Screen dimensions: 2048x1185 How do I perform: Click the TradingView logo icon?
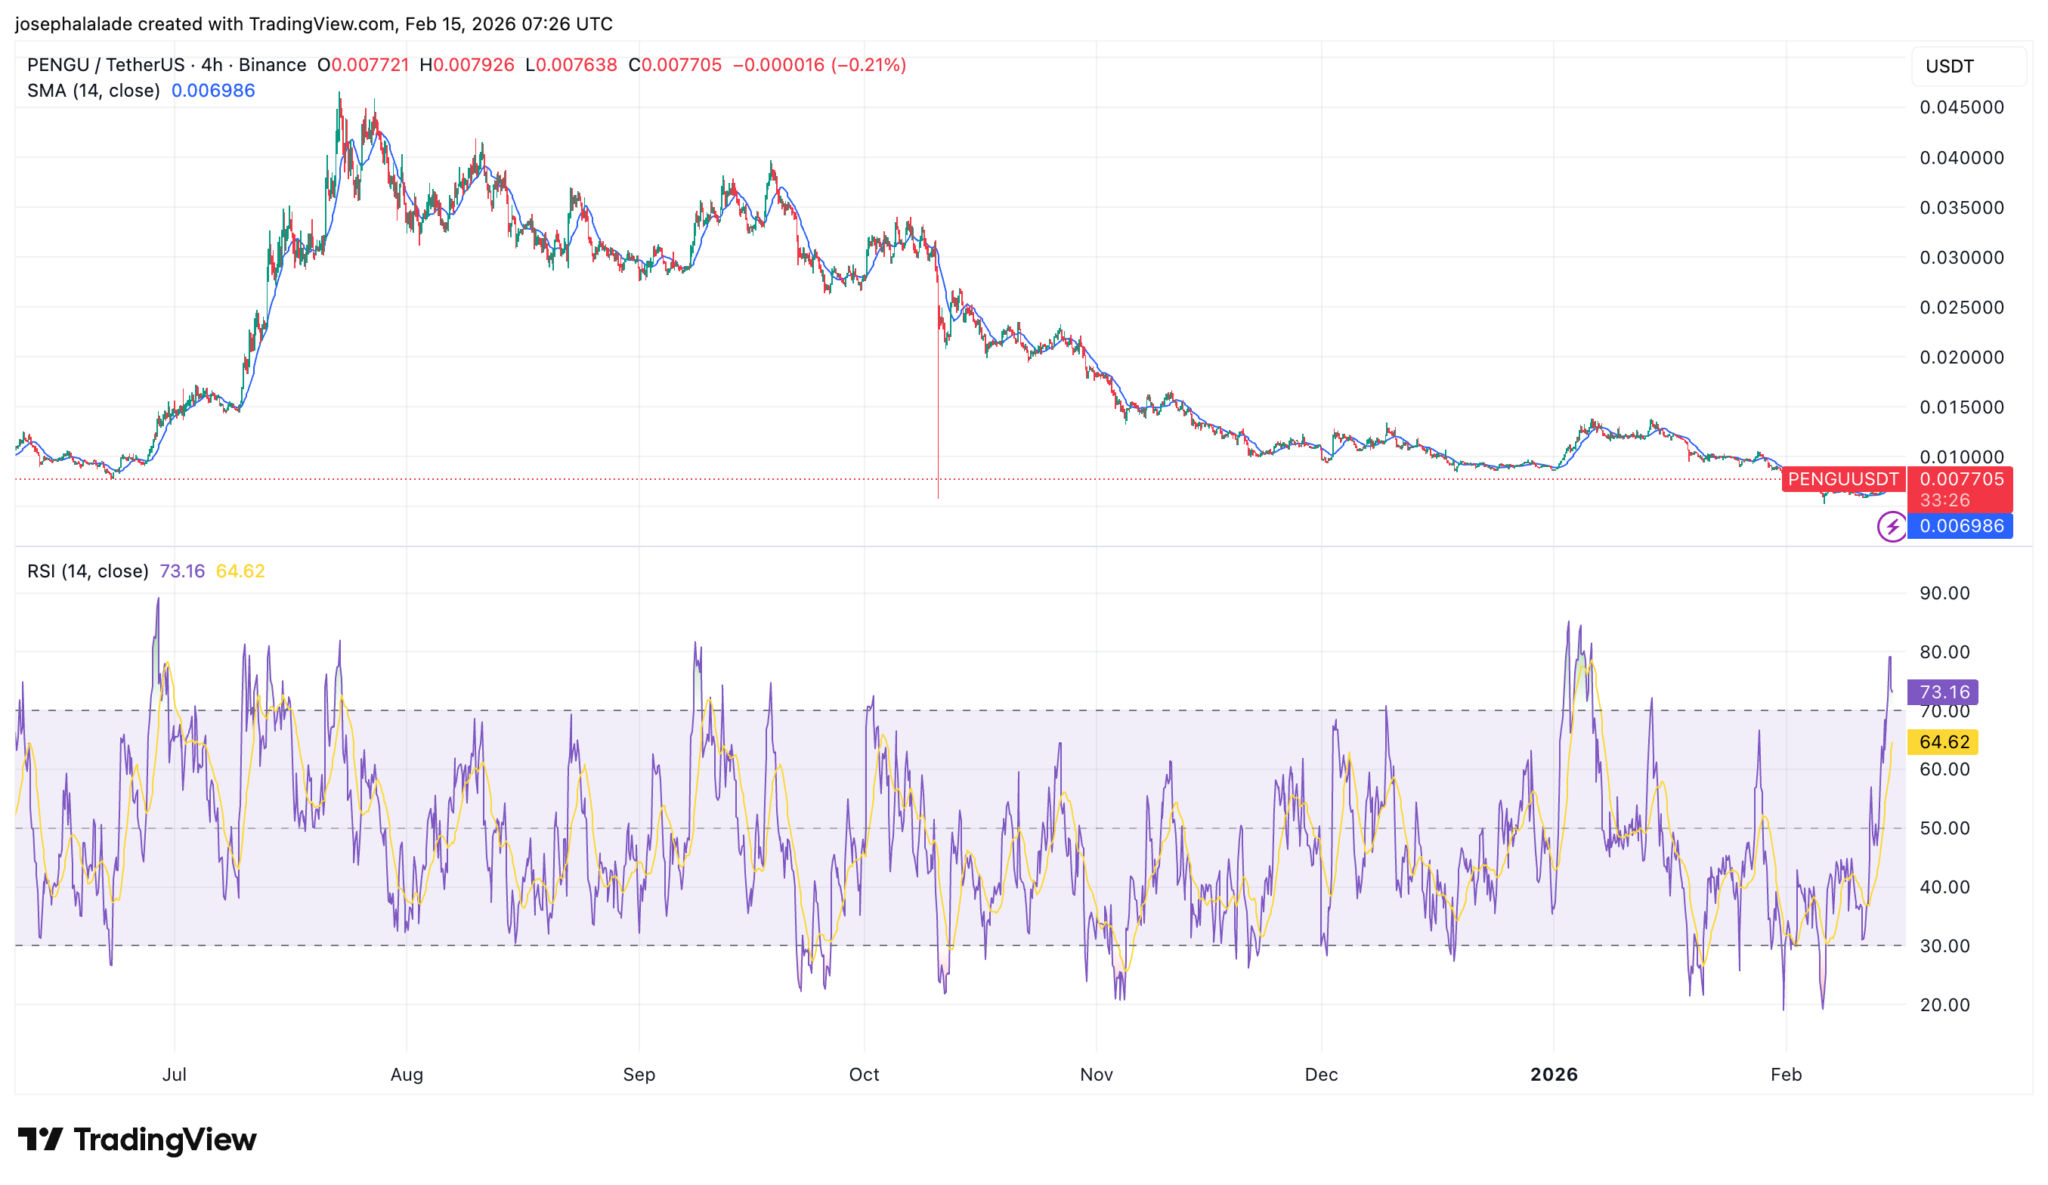(40, 1139)
